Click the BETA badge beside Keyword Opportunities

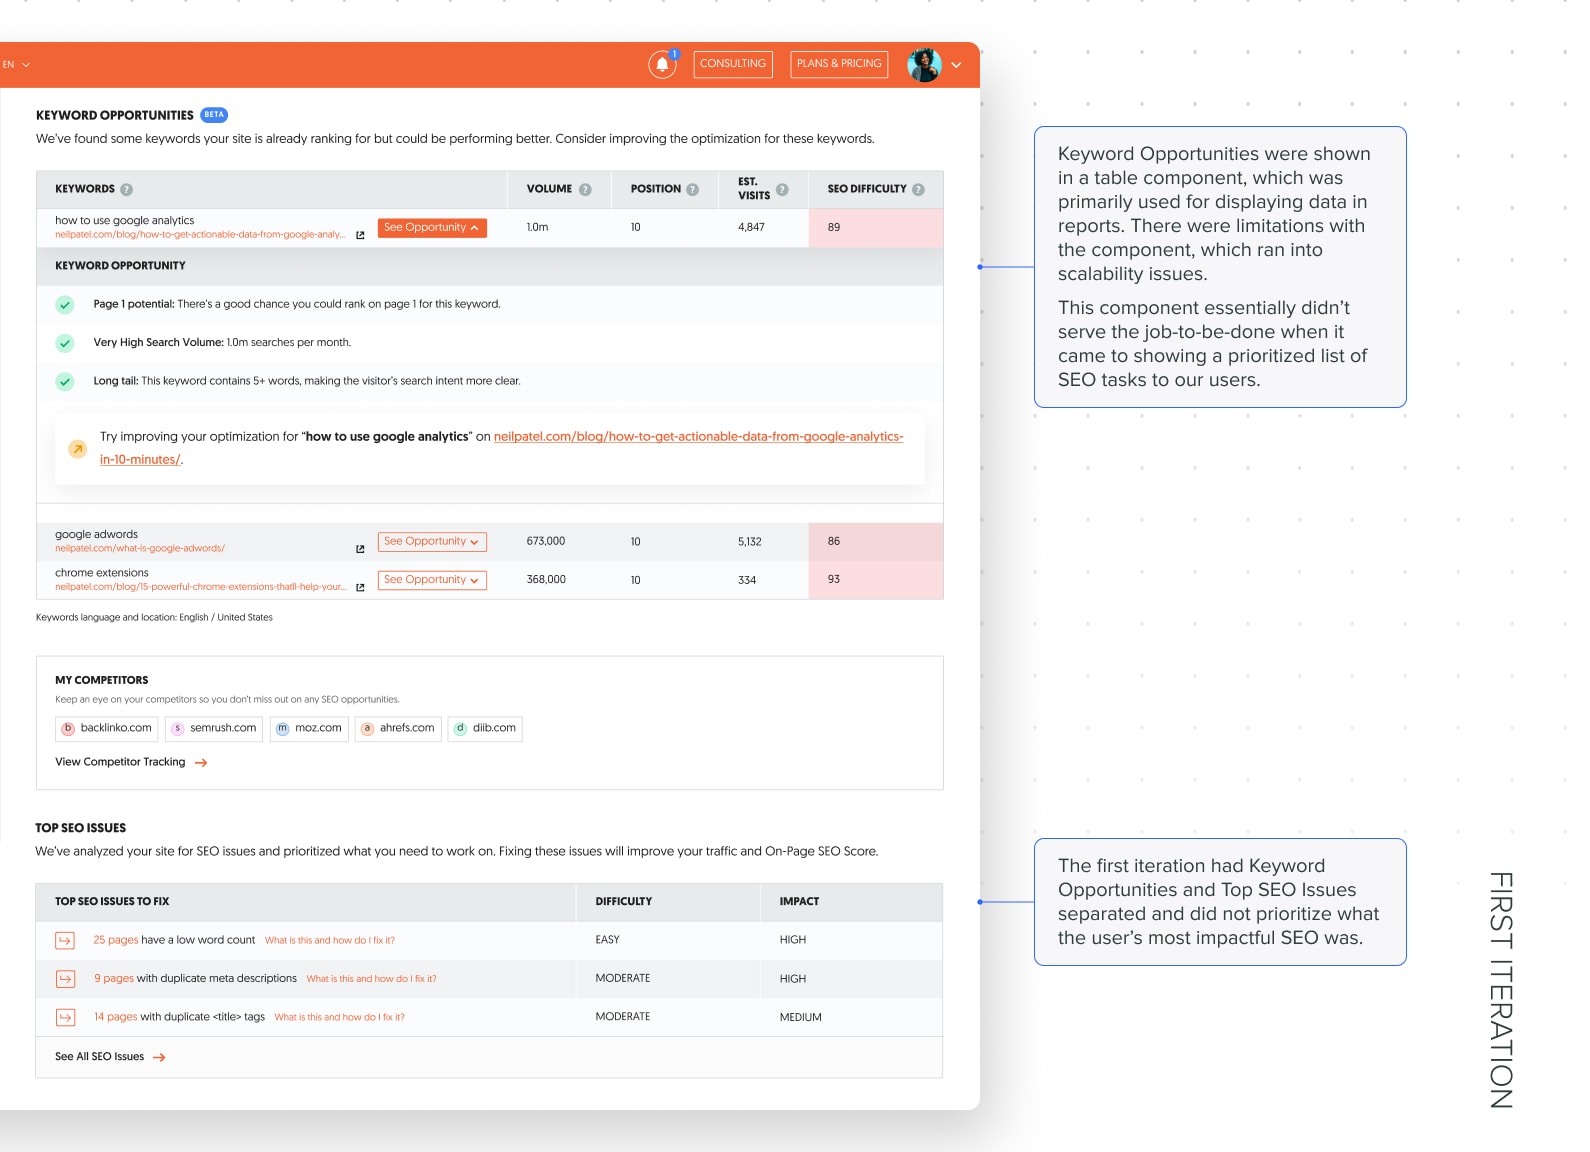click(214, 115)
